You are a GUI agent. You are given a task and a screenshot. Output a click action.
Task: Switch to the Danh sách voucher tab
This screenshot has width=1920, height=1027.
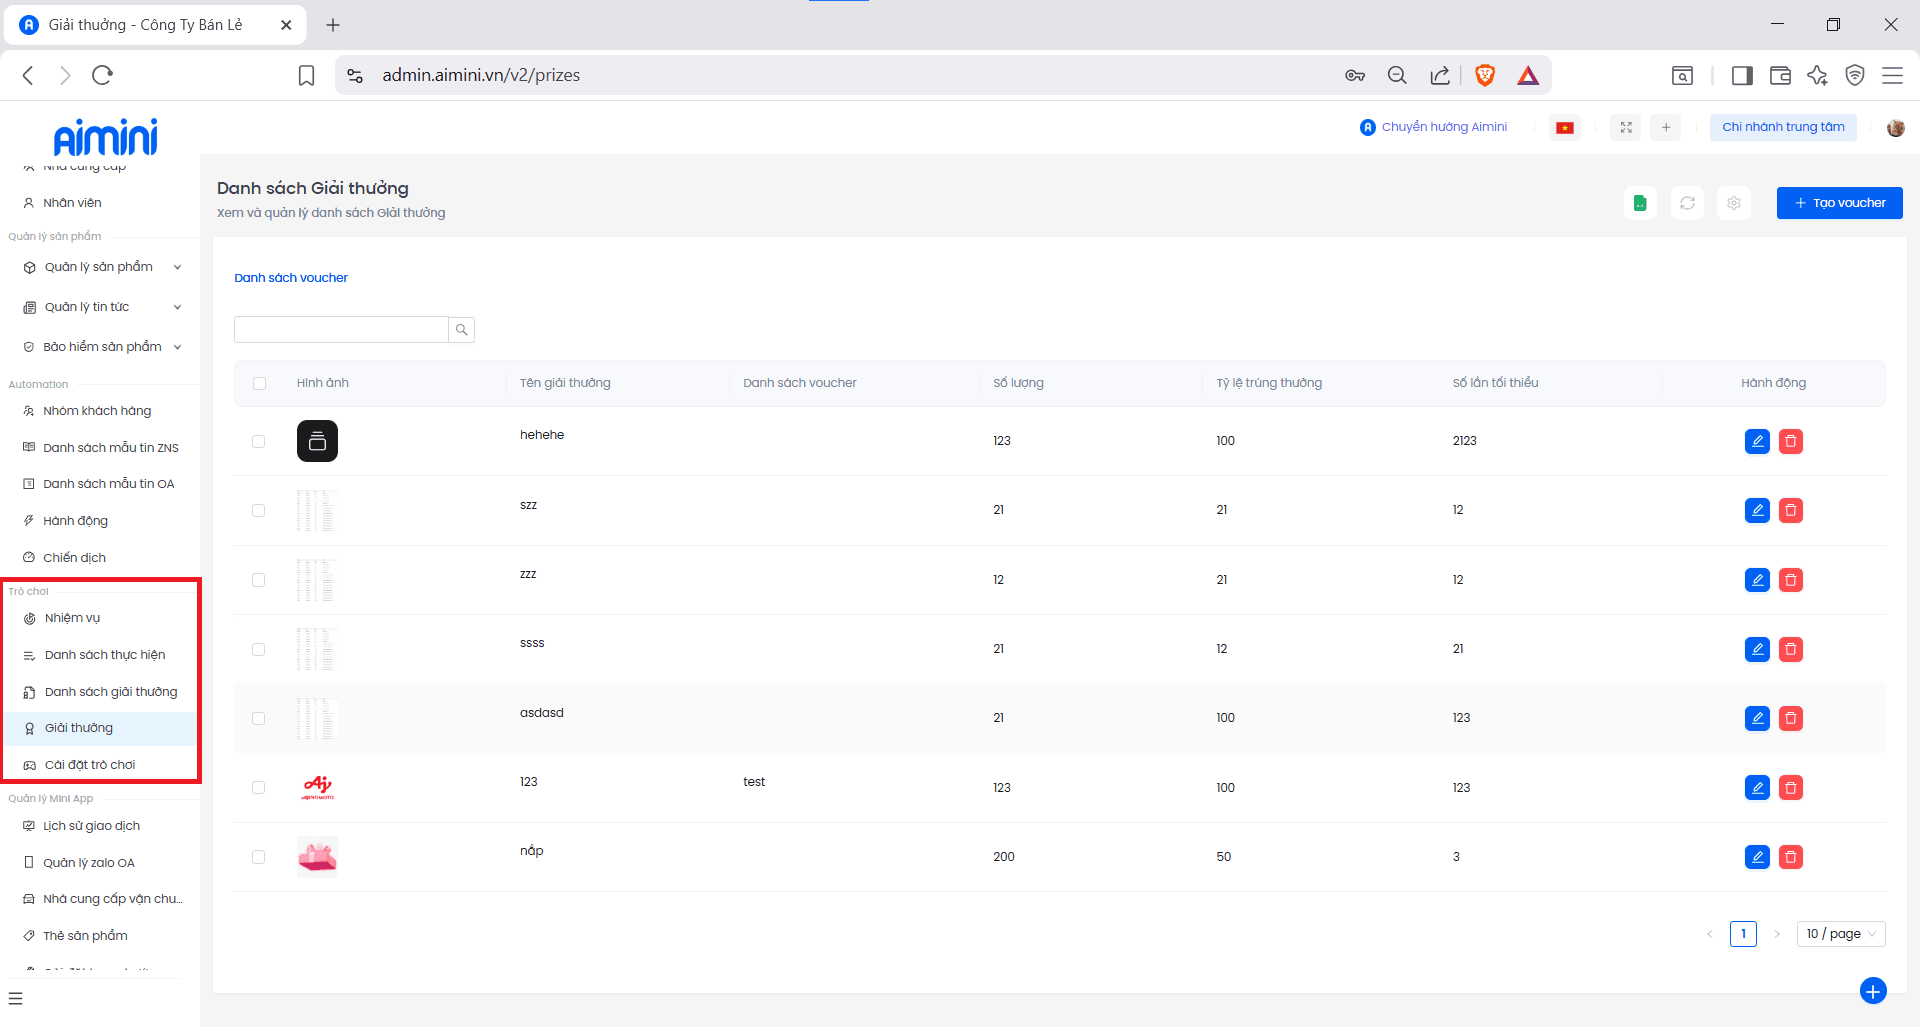[x=291, y=278]
